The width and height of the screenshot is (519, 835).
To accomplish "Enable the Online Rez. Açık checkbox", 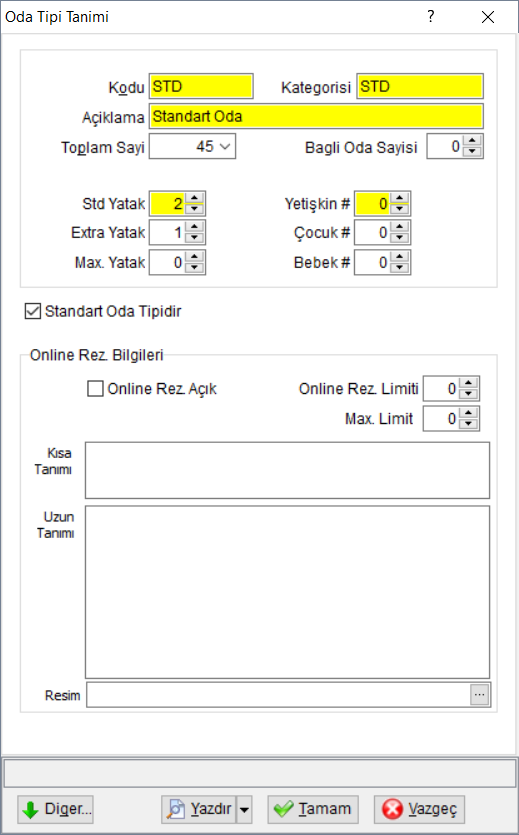I will coord(95,389).
